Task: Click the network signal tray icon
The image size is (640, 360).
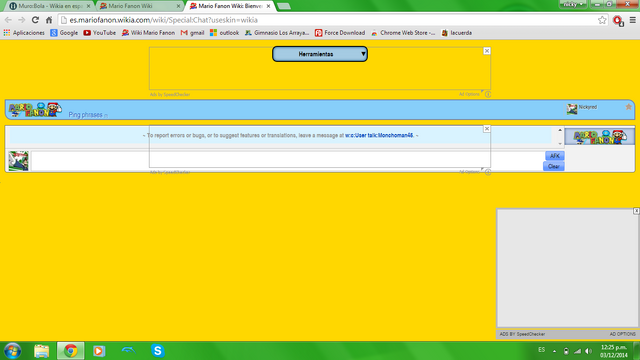Action: tap(577, 351)
